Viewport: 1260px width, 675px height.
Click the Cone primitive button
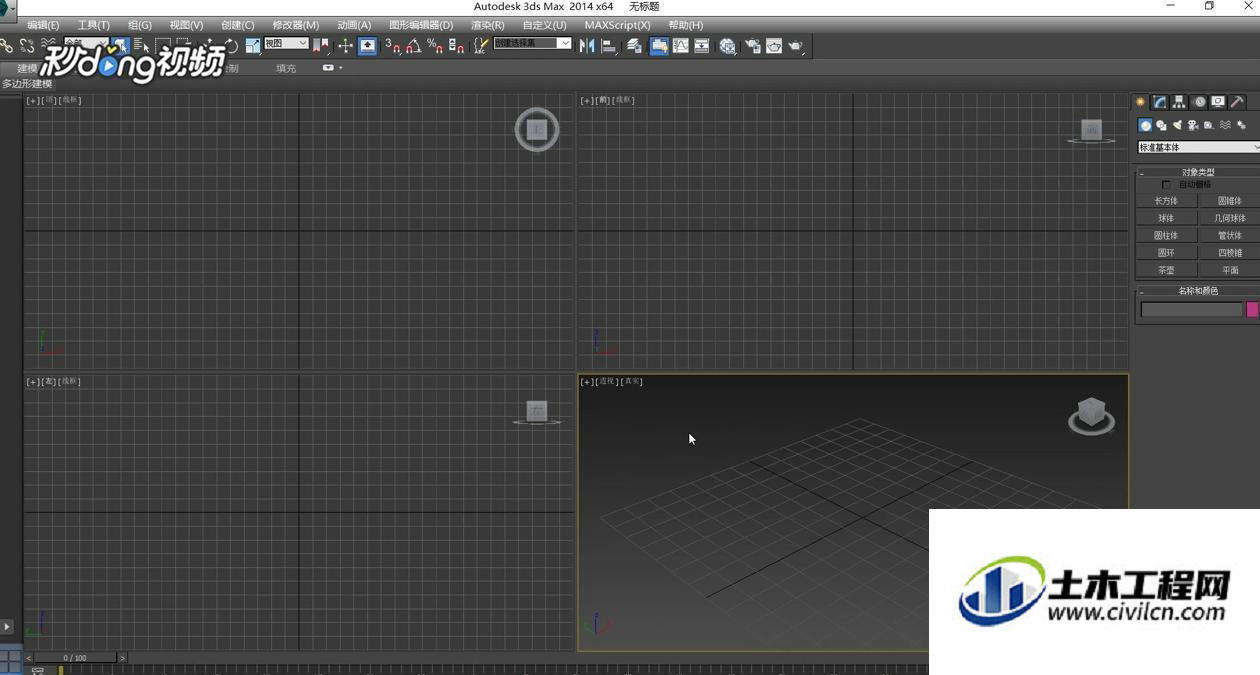(x=1229, y=201)
